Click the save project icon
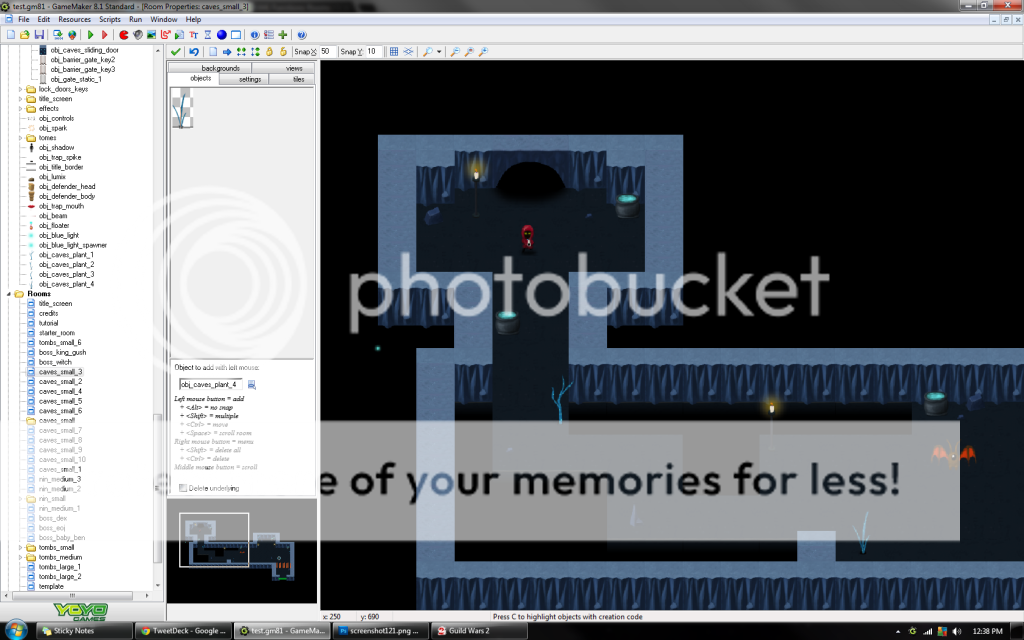1024x640 pixels. [x=39, y=34]
